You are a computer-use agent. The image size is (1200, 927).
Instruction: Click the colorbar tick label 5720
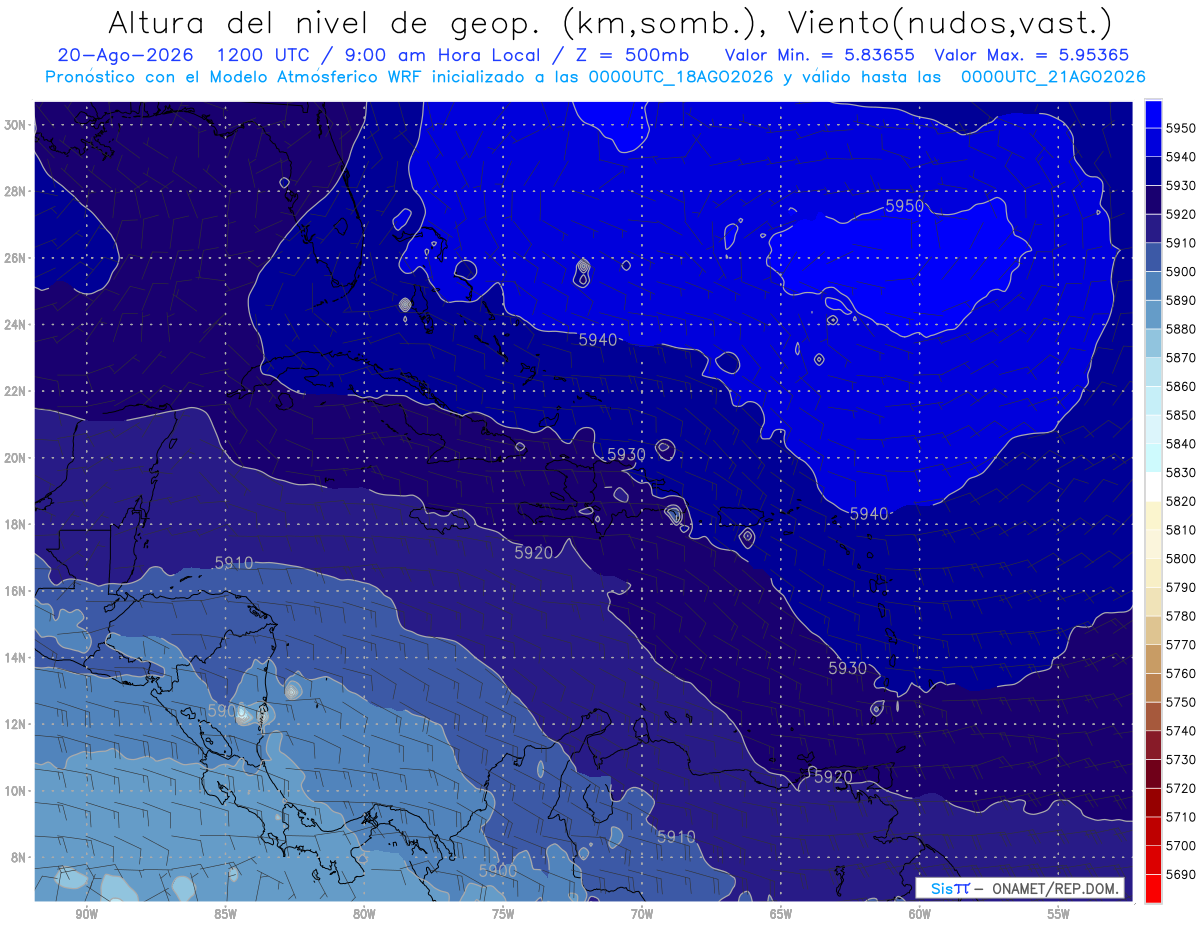[x=1180, y=788]
